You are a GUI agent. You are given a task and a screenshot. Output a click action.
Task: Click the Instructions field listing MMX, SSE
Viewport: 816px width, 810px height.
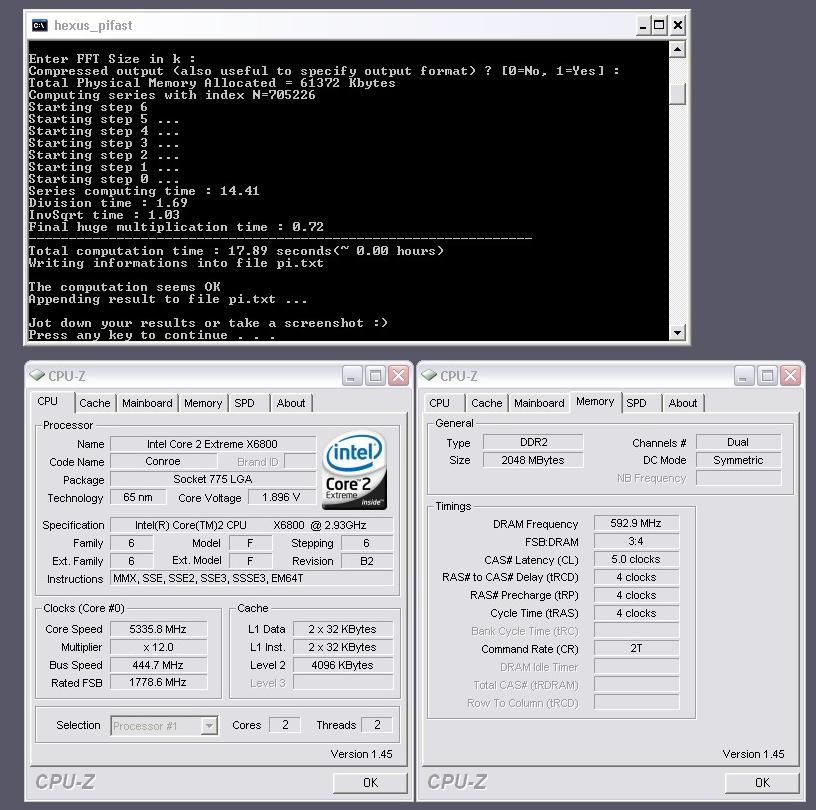251,578
